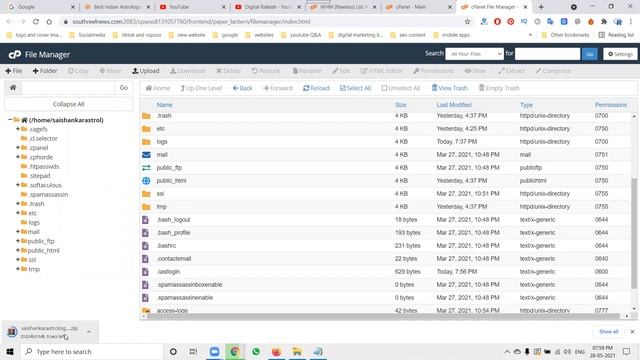Click the Back navigation button
Image resolution: width=640 pixels, height=360 pixels.
pyautogui.click(x=242, y=88)
